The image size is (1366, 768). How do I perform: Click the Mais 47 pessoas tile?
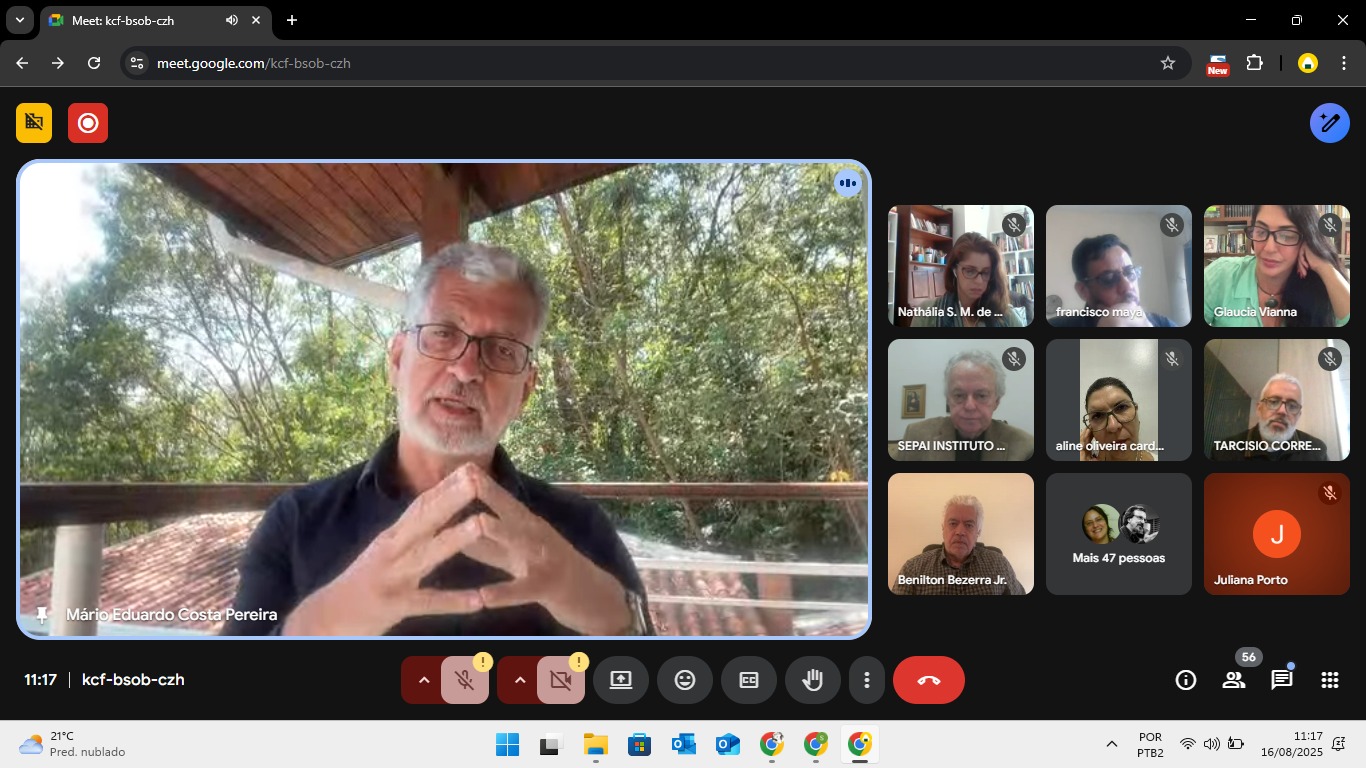(1118, 534)
